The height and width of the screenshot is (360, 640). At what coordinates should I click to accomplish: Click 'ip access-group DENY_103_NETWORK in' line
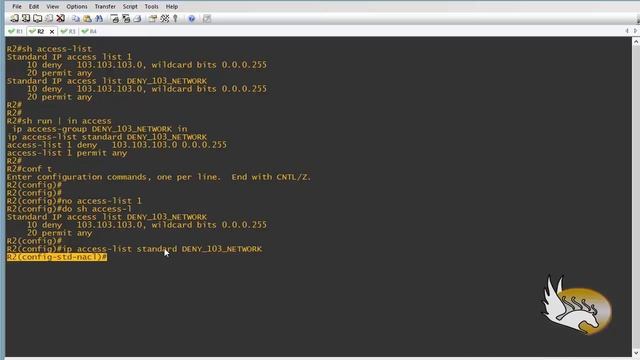[100, 129]
